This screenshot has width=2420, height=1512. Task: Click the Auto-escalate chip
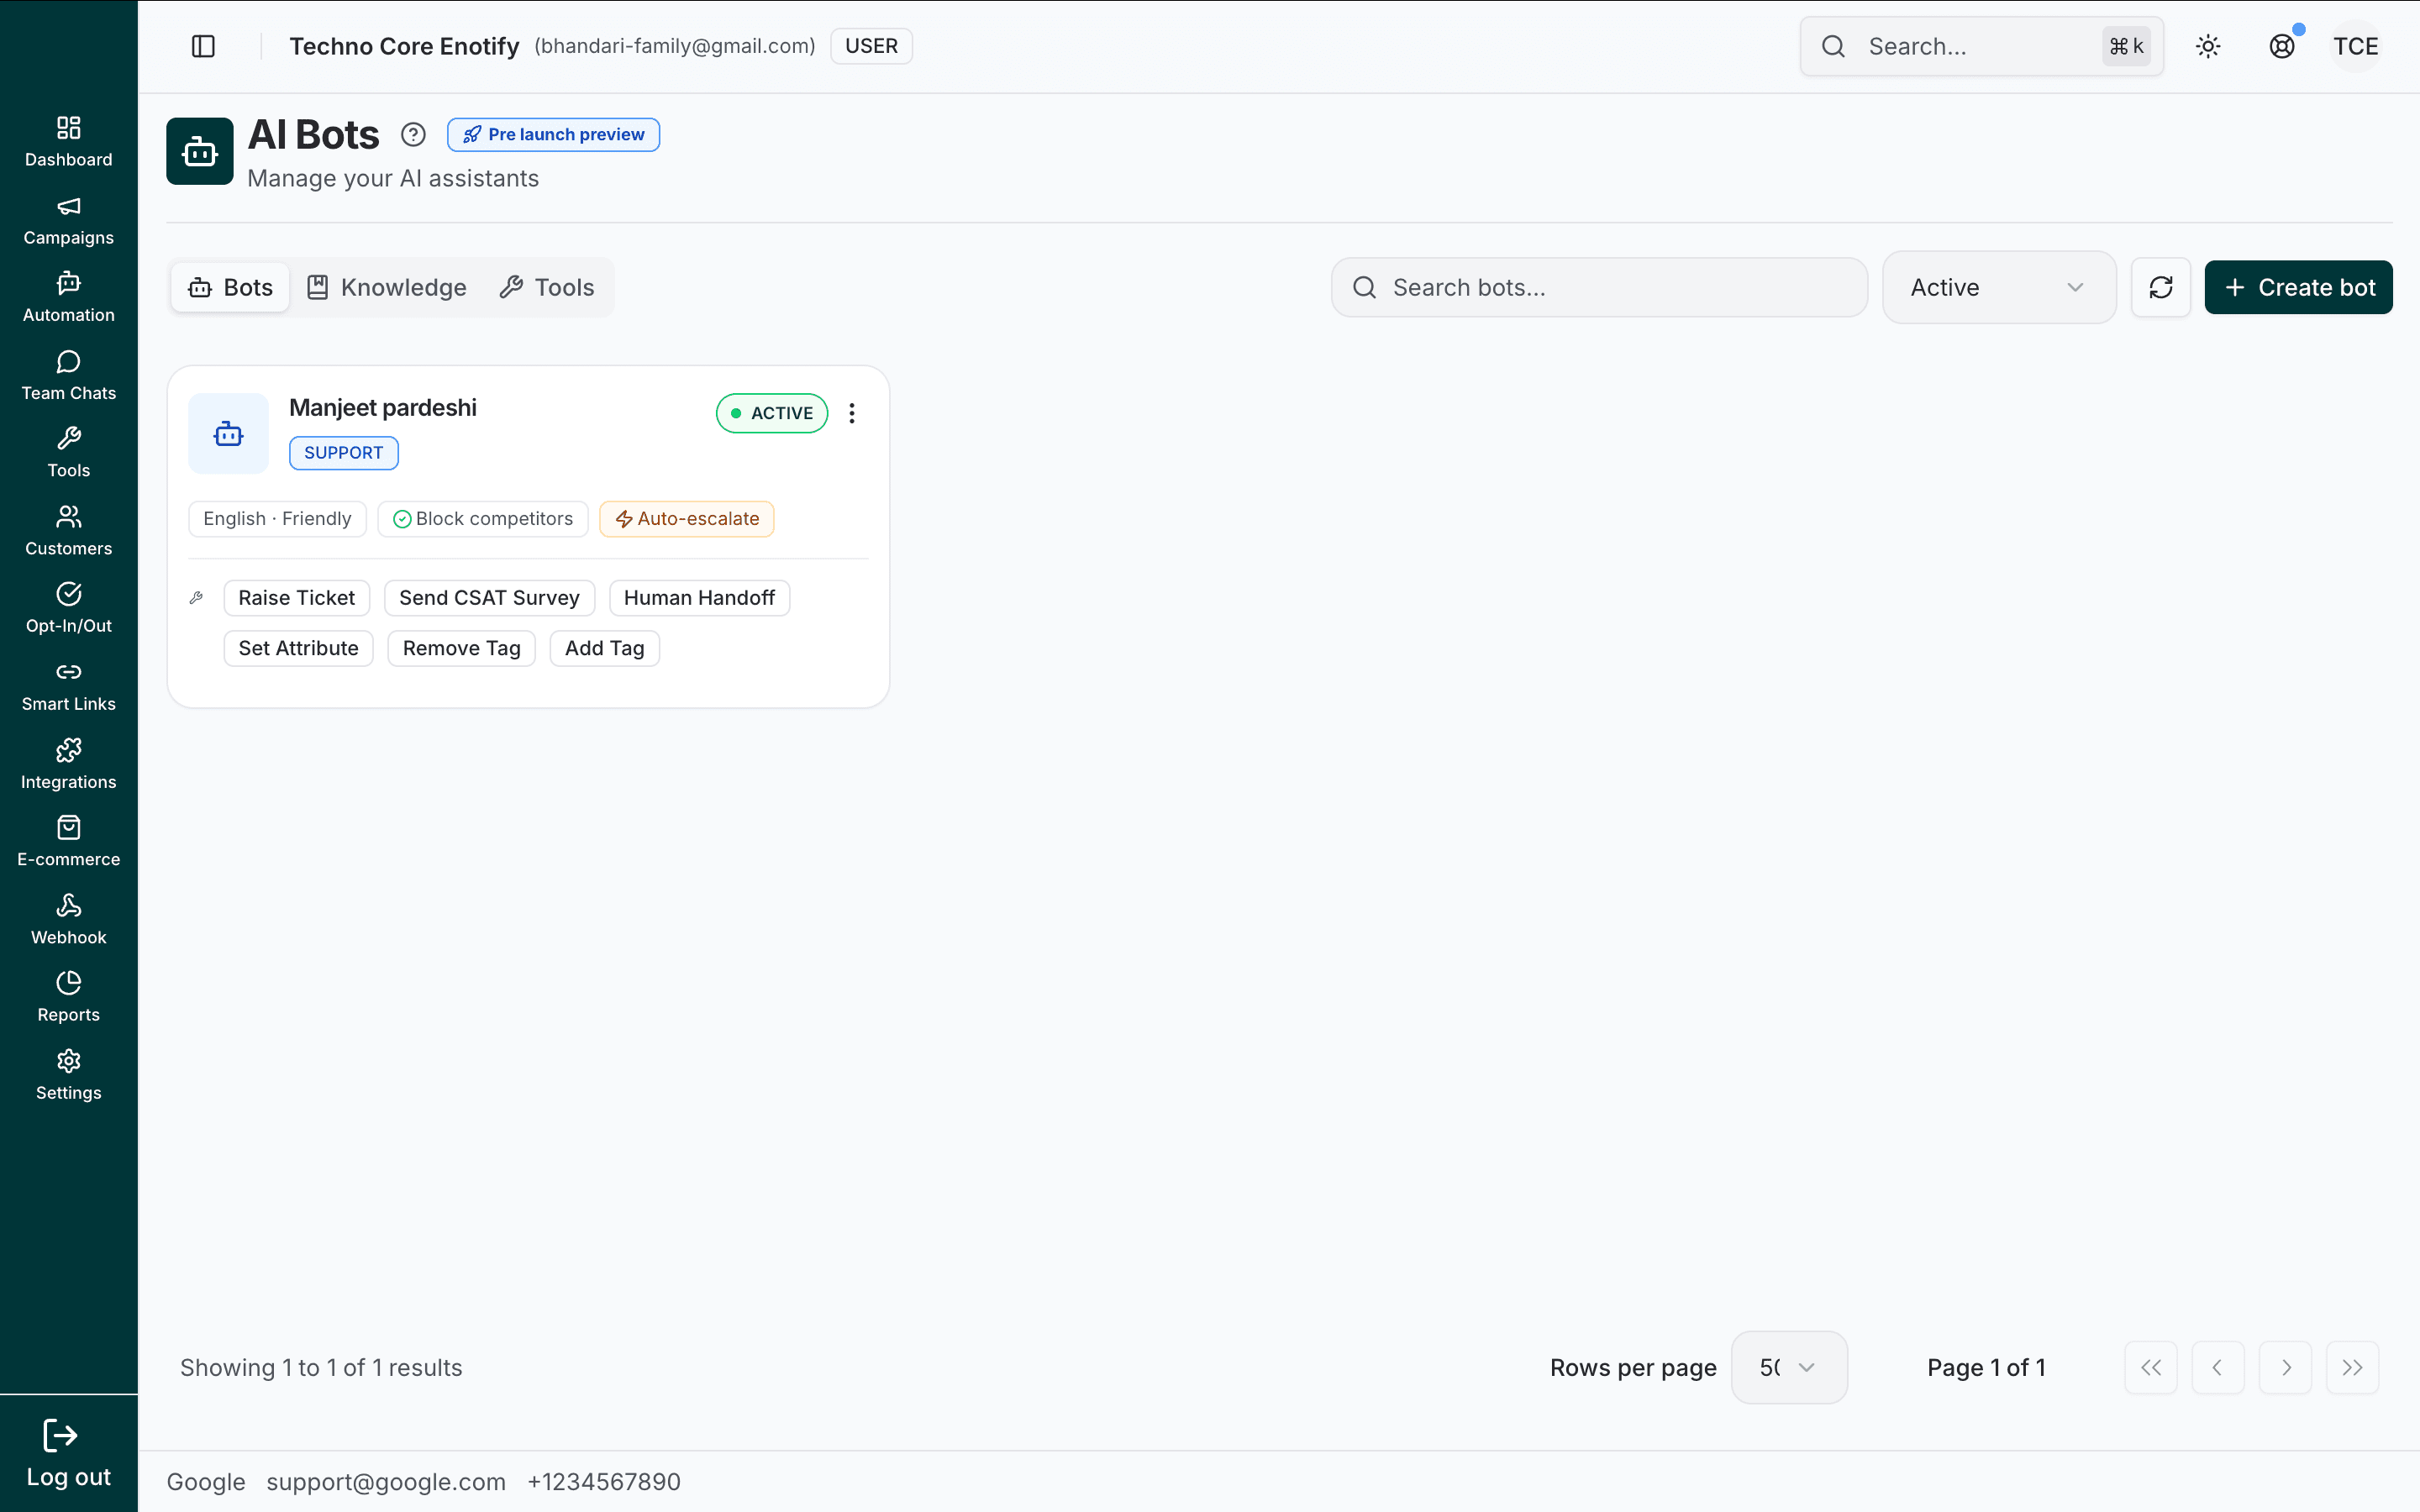click(x=687, y=518)
